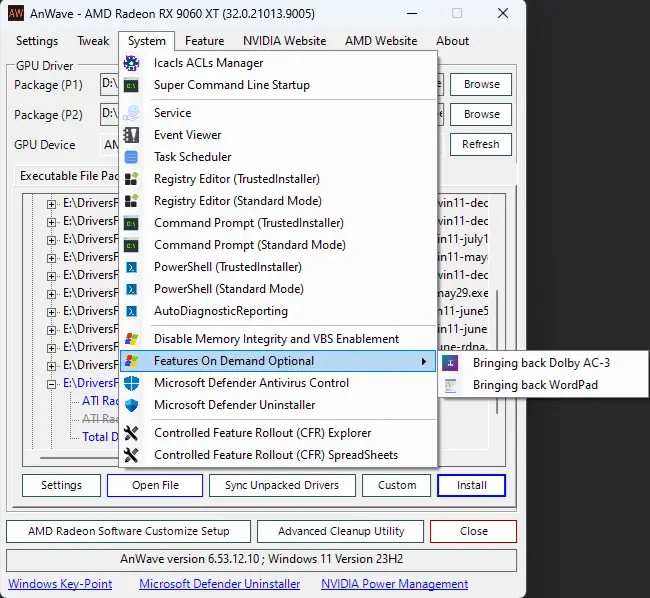This screenshot has width=650, height=598.
Task: Click Sync Unpacked Drivers button
Action: click(x=282, y=485)
